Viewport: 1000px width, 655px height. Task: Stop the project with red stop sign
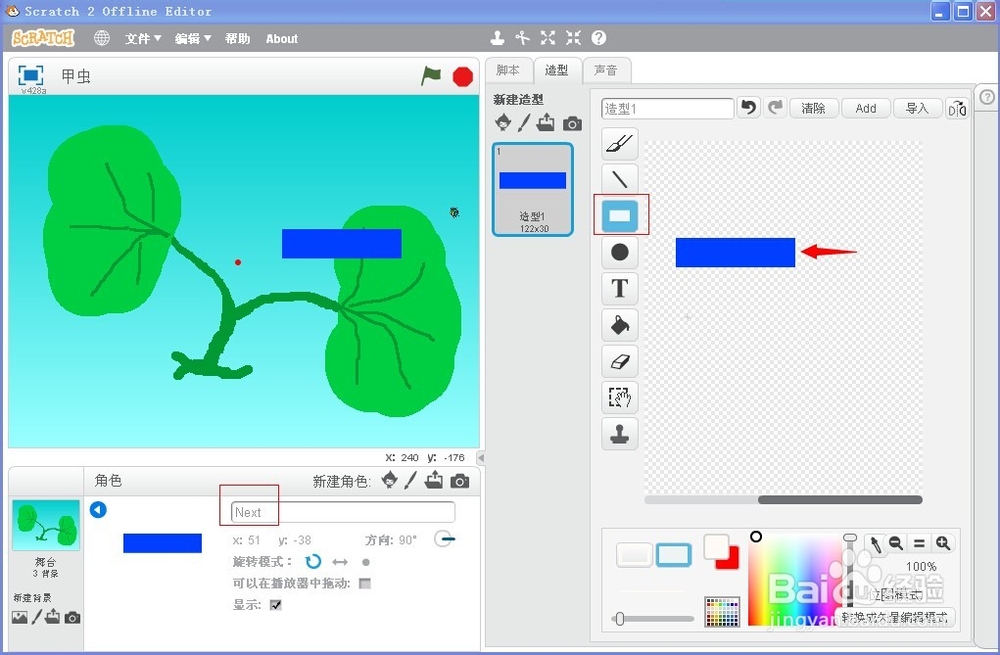coord(463,77)
